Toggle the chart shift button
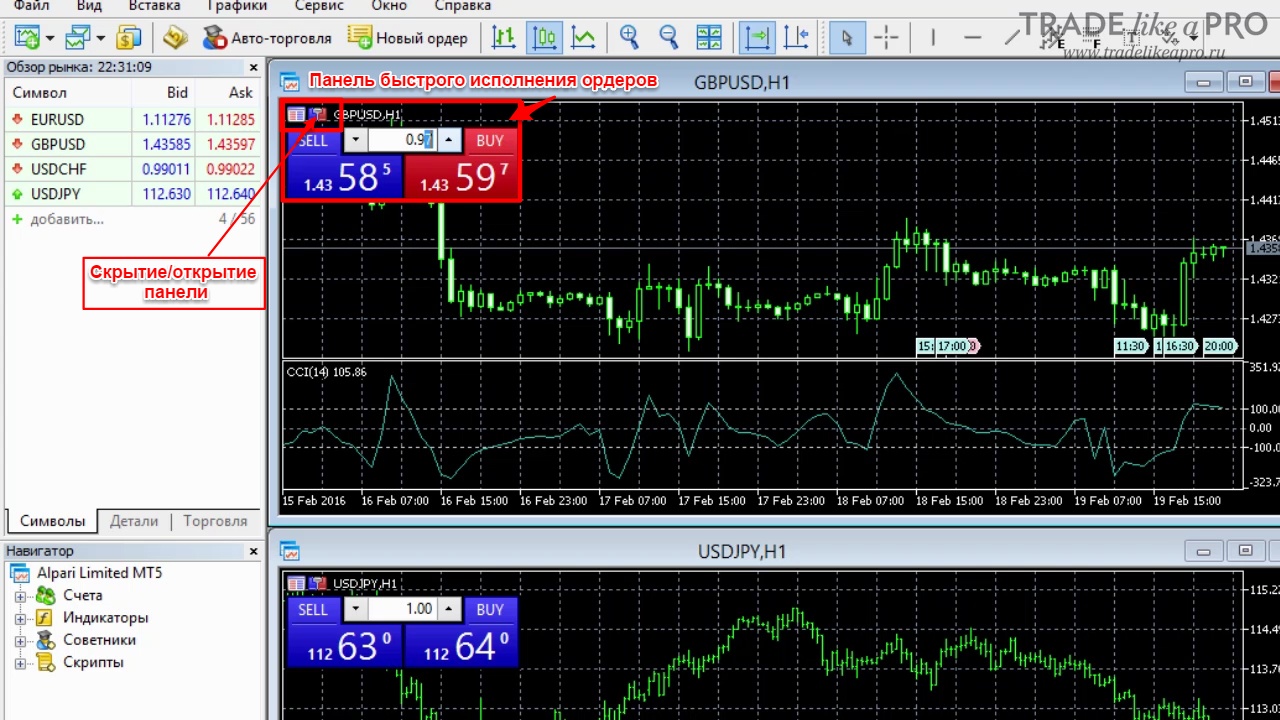The width and height of the screenshot is (1280, 720). [x=797, y=38]
